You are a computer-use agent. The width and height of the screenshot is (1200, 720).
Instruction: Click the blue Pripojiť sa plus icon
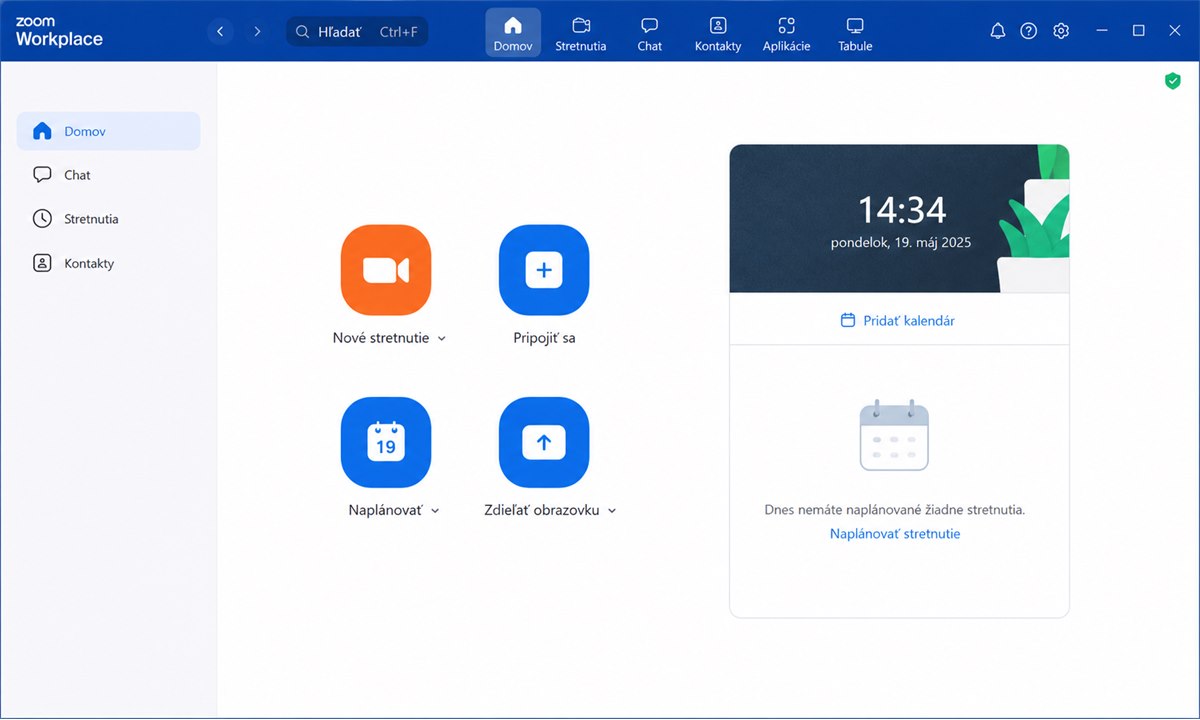[544, 270]
